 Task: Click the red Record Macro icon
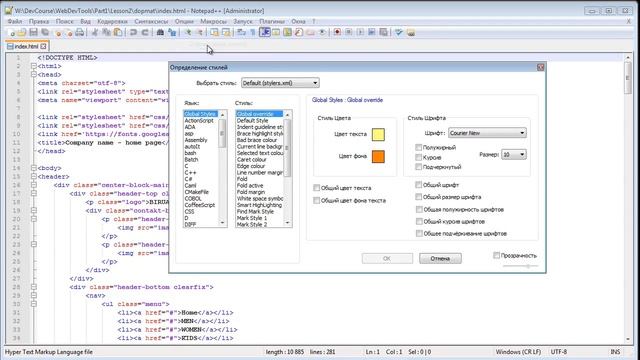click(x=337, y=33)
